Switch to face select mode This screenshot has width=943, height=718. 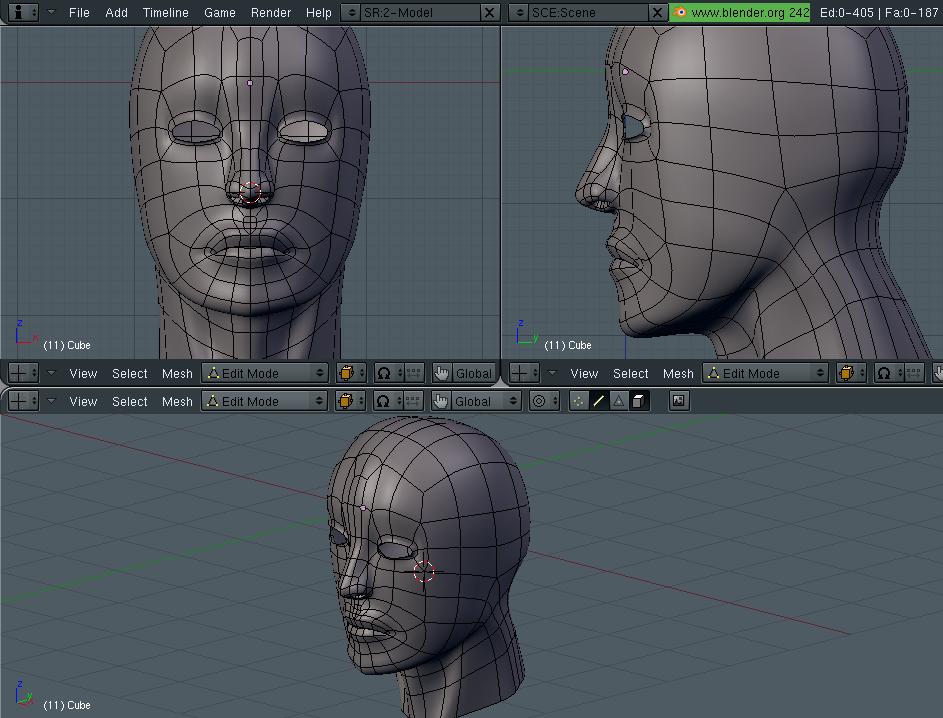click(x=618, y=401)
